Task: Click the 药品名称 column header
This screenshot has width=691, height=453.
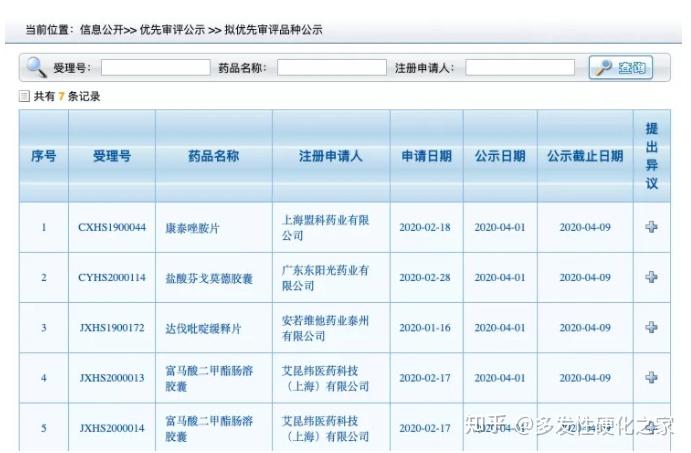Action: tap(214, 156)
